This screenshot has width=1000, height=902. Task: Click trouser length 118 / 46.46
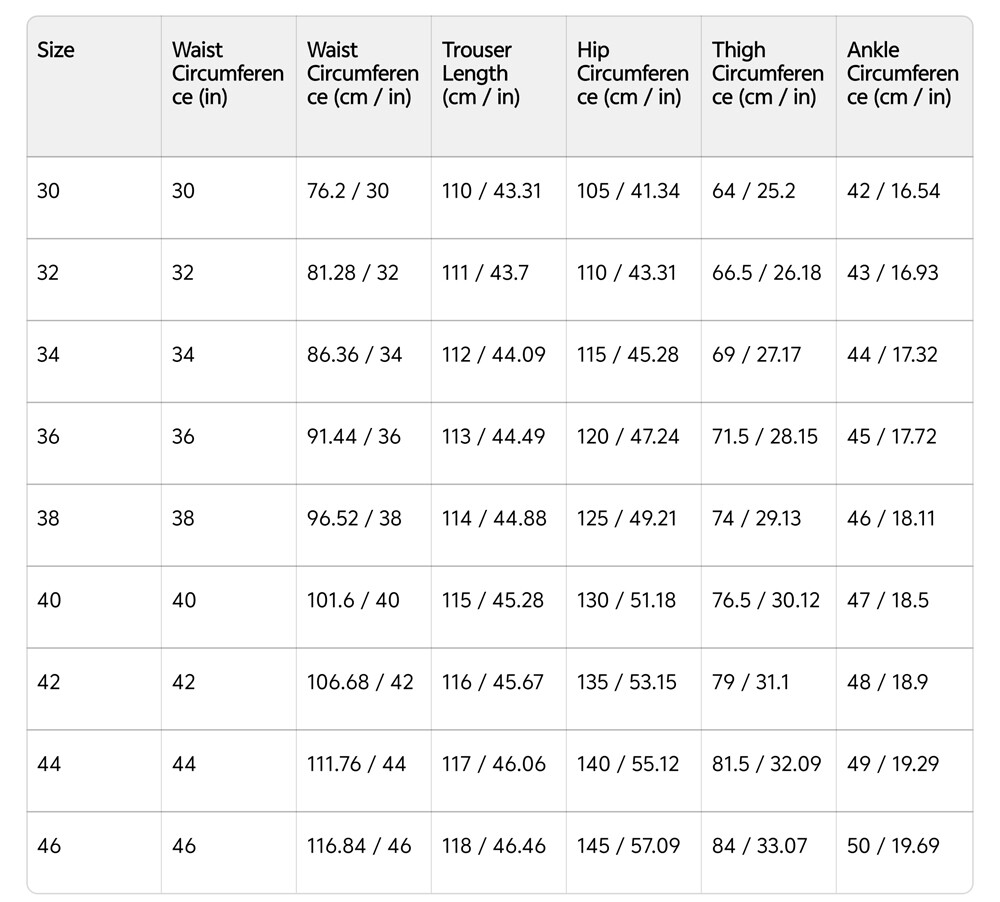click(x=494, y=846)
